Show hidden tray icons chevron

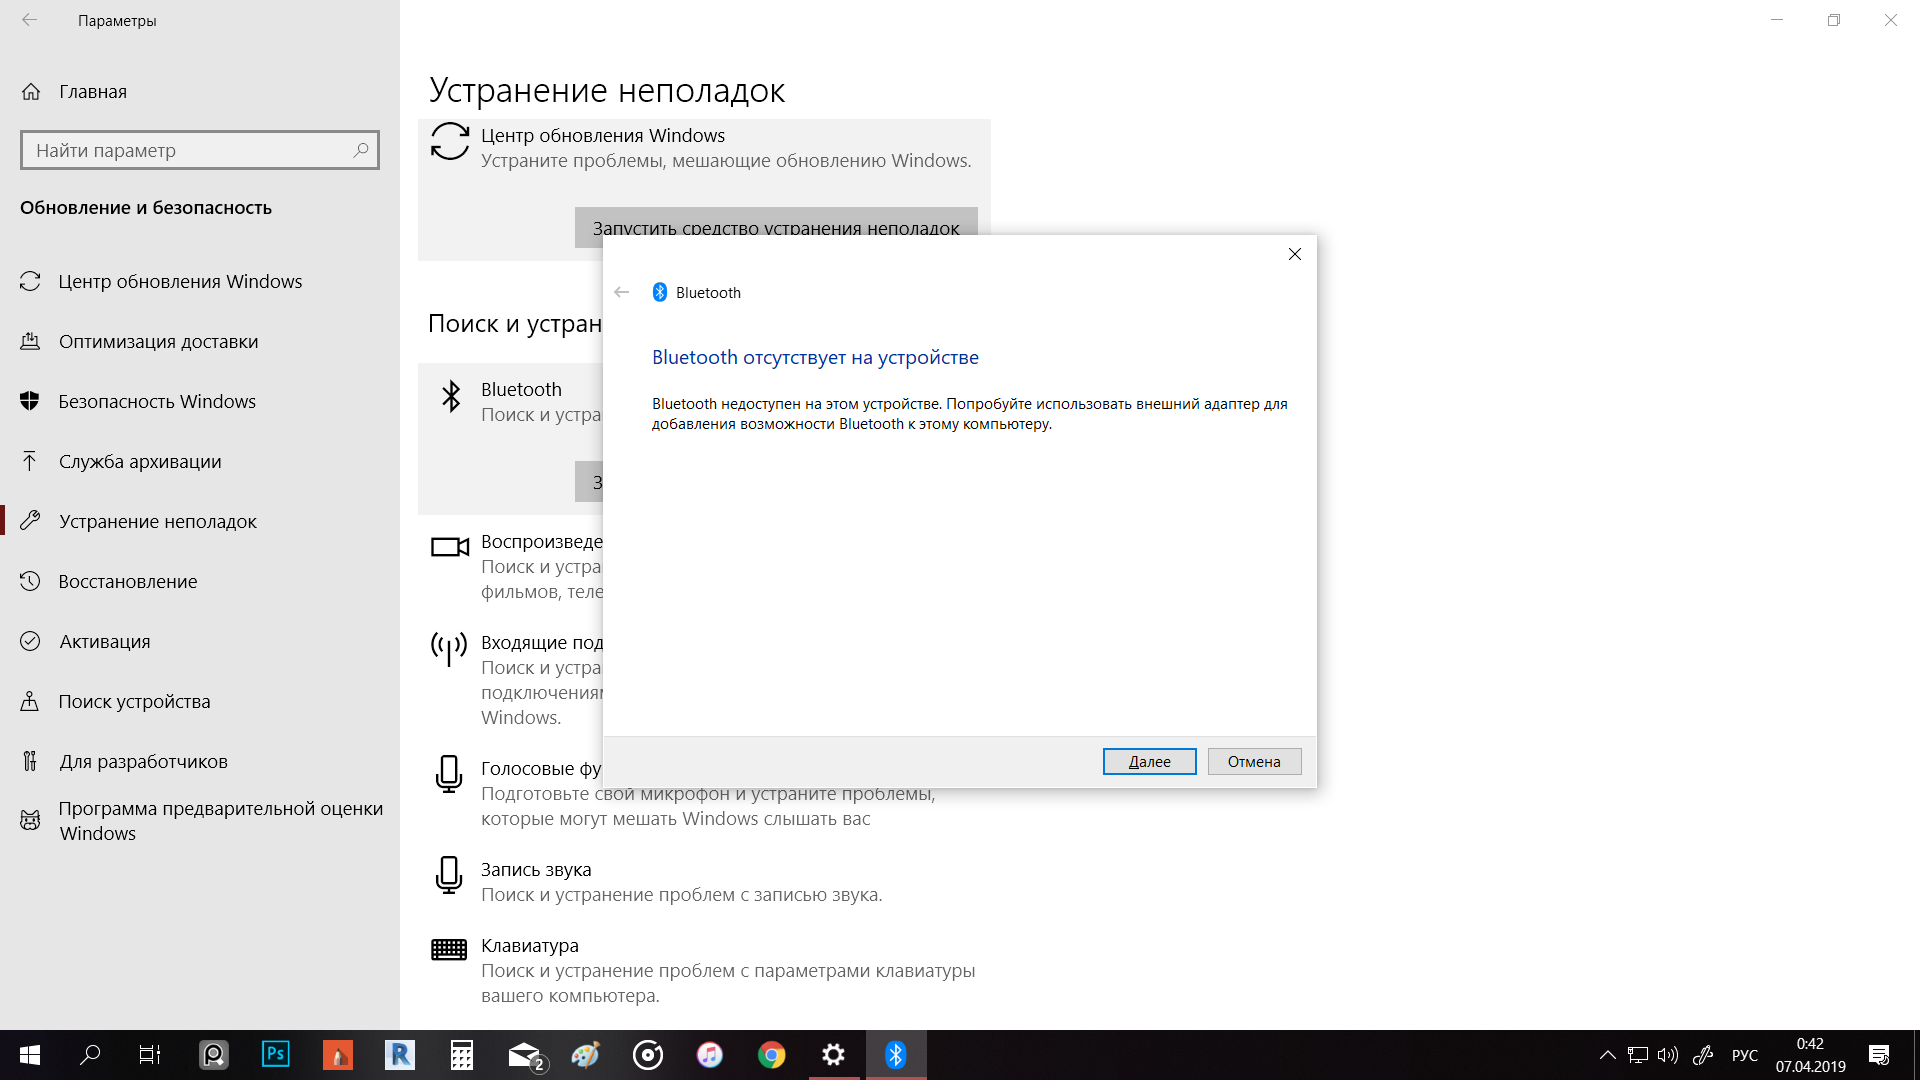click(1607, 1055)
